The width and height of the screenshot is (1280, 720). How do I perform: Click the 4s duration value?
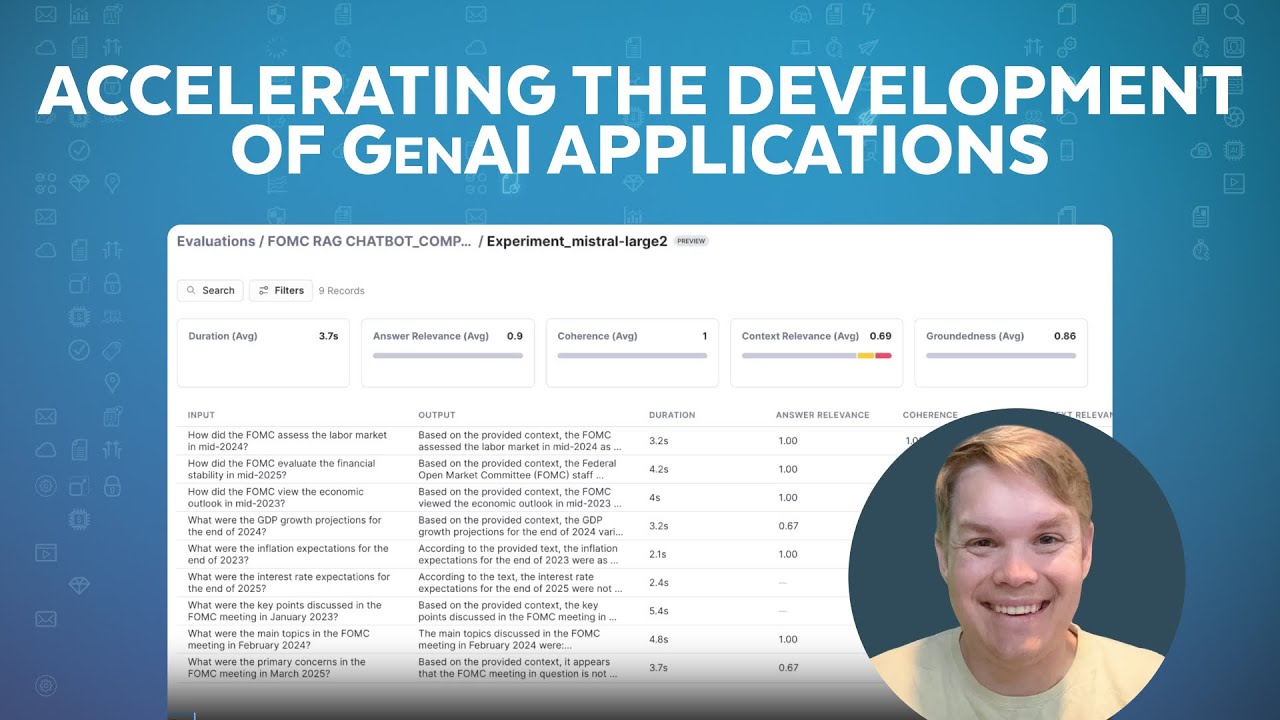pyautogui.click(x=654, y=497)
